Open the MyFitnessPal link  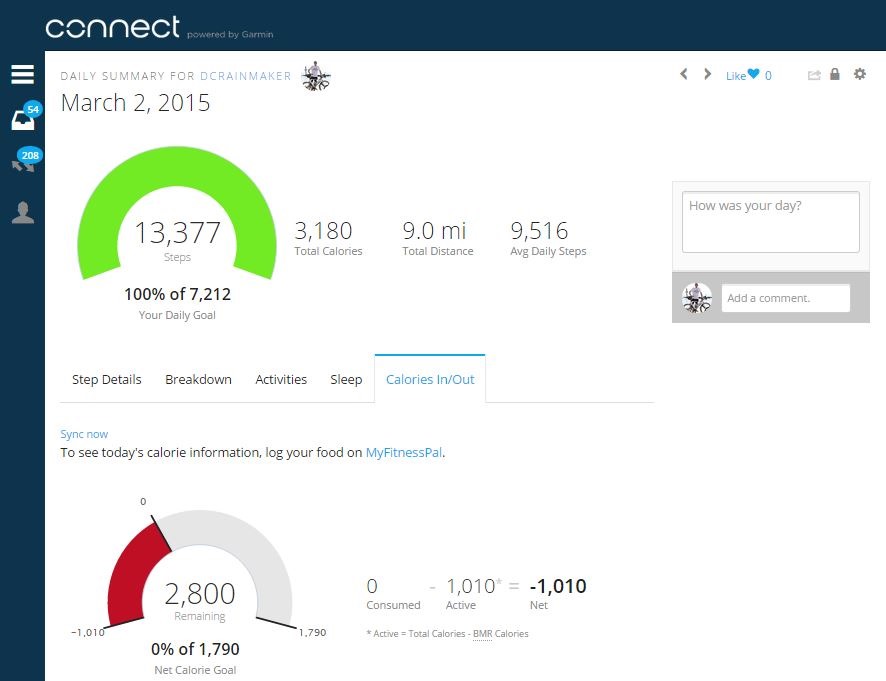[x=403, y=453]
